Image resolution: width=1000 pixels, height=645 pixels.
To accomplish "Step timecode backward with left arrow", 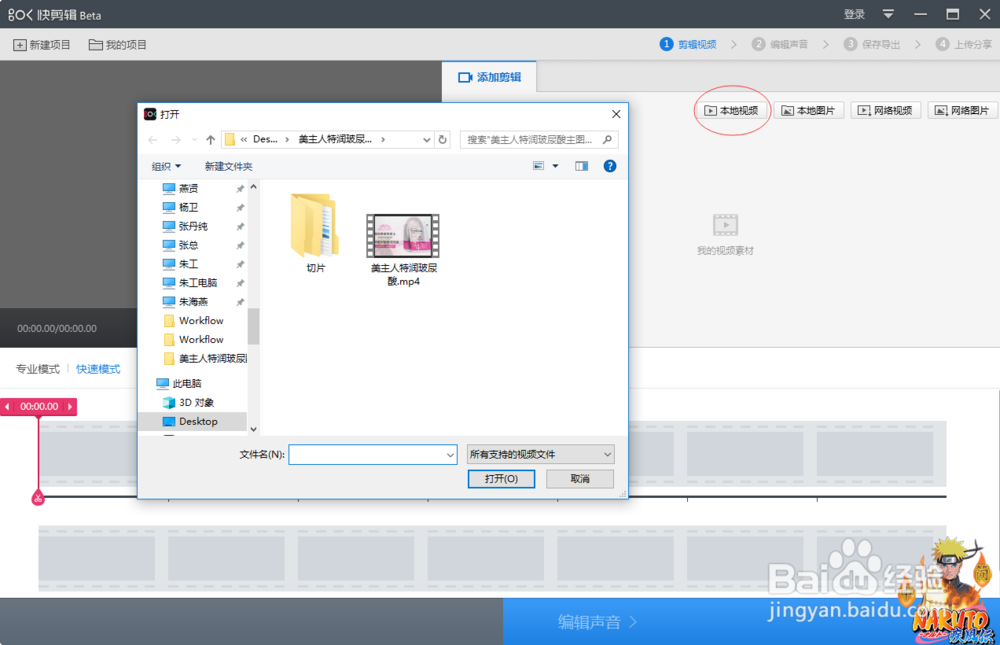I will 8,406.
